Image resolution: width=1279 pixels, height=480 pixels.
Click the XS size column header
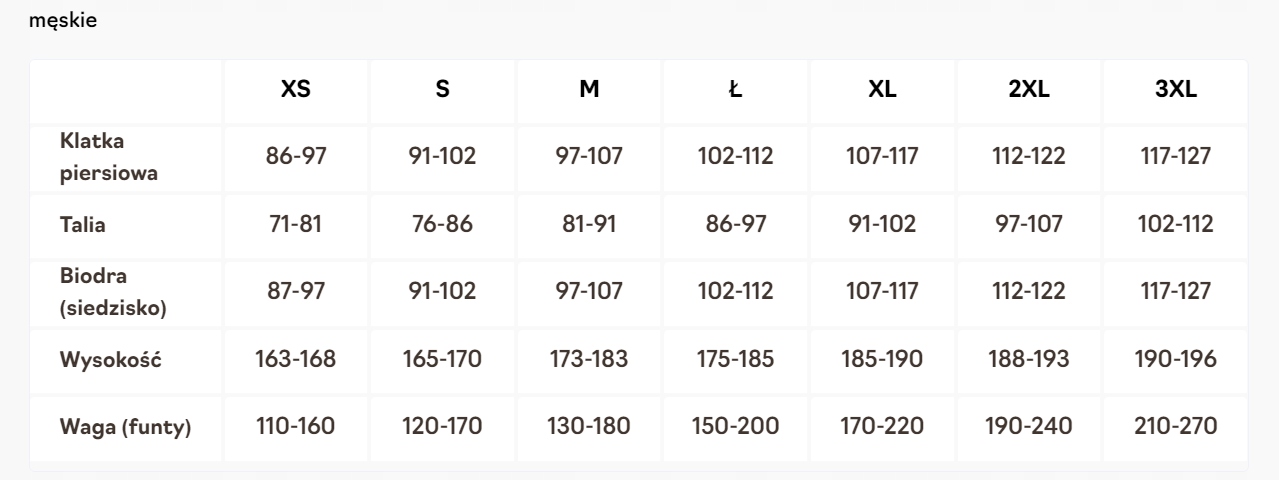(295, 89)
